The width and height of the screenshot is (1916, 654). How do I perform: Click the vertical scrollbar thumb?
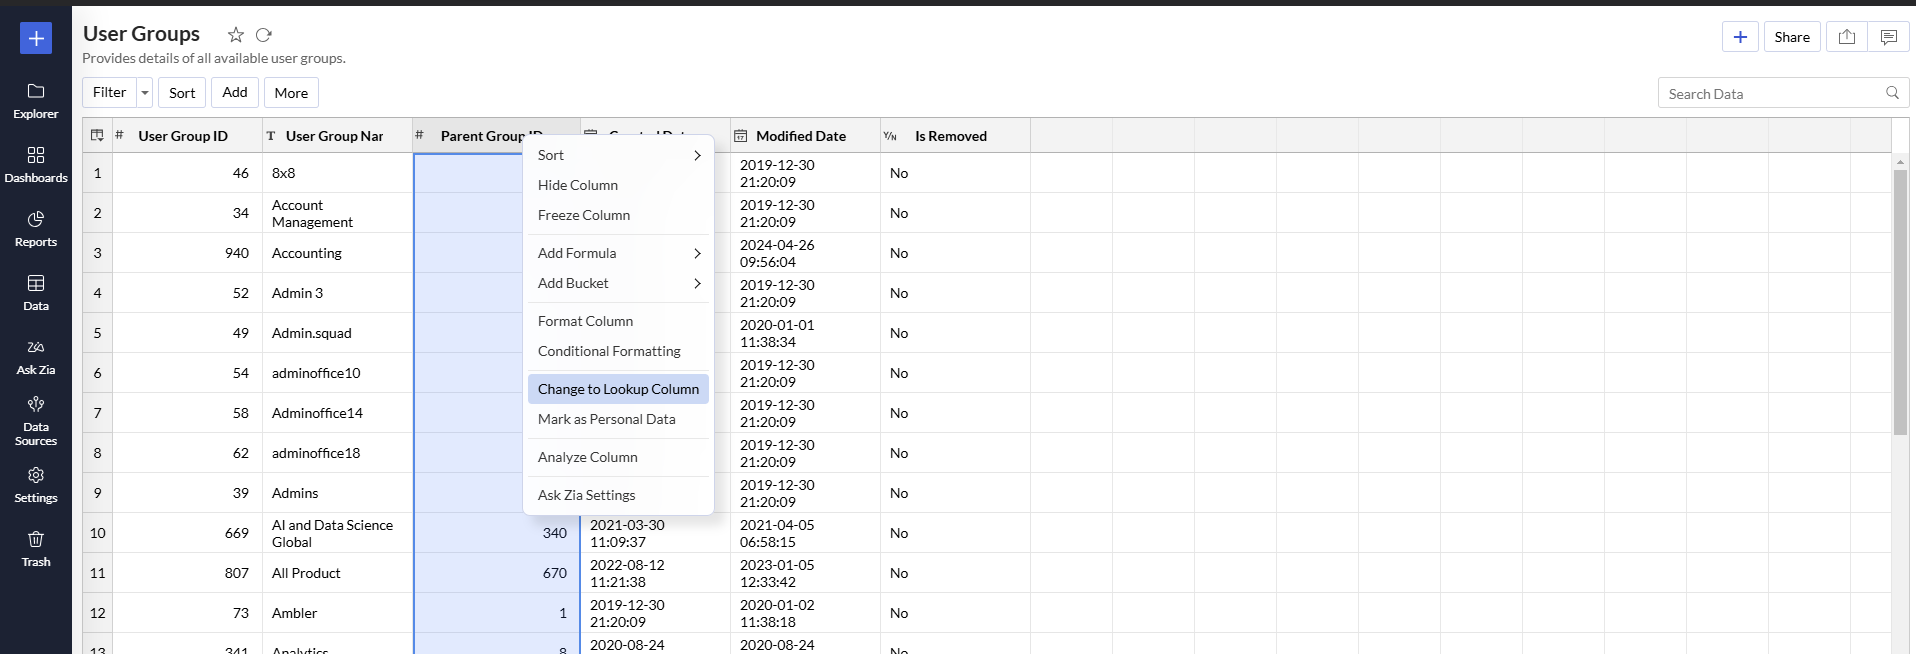click(x=1900, y=300)
